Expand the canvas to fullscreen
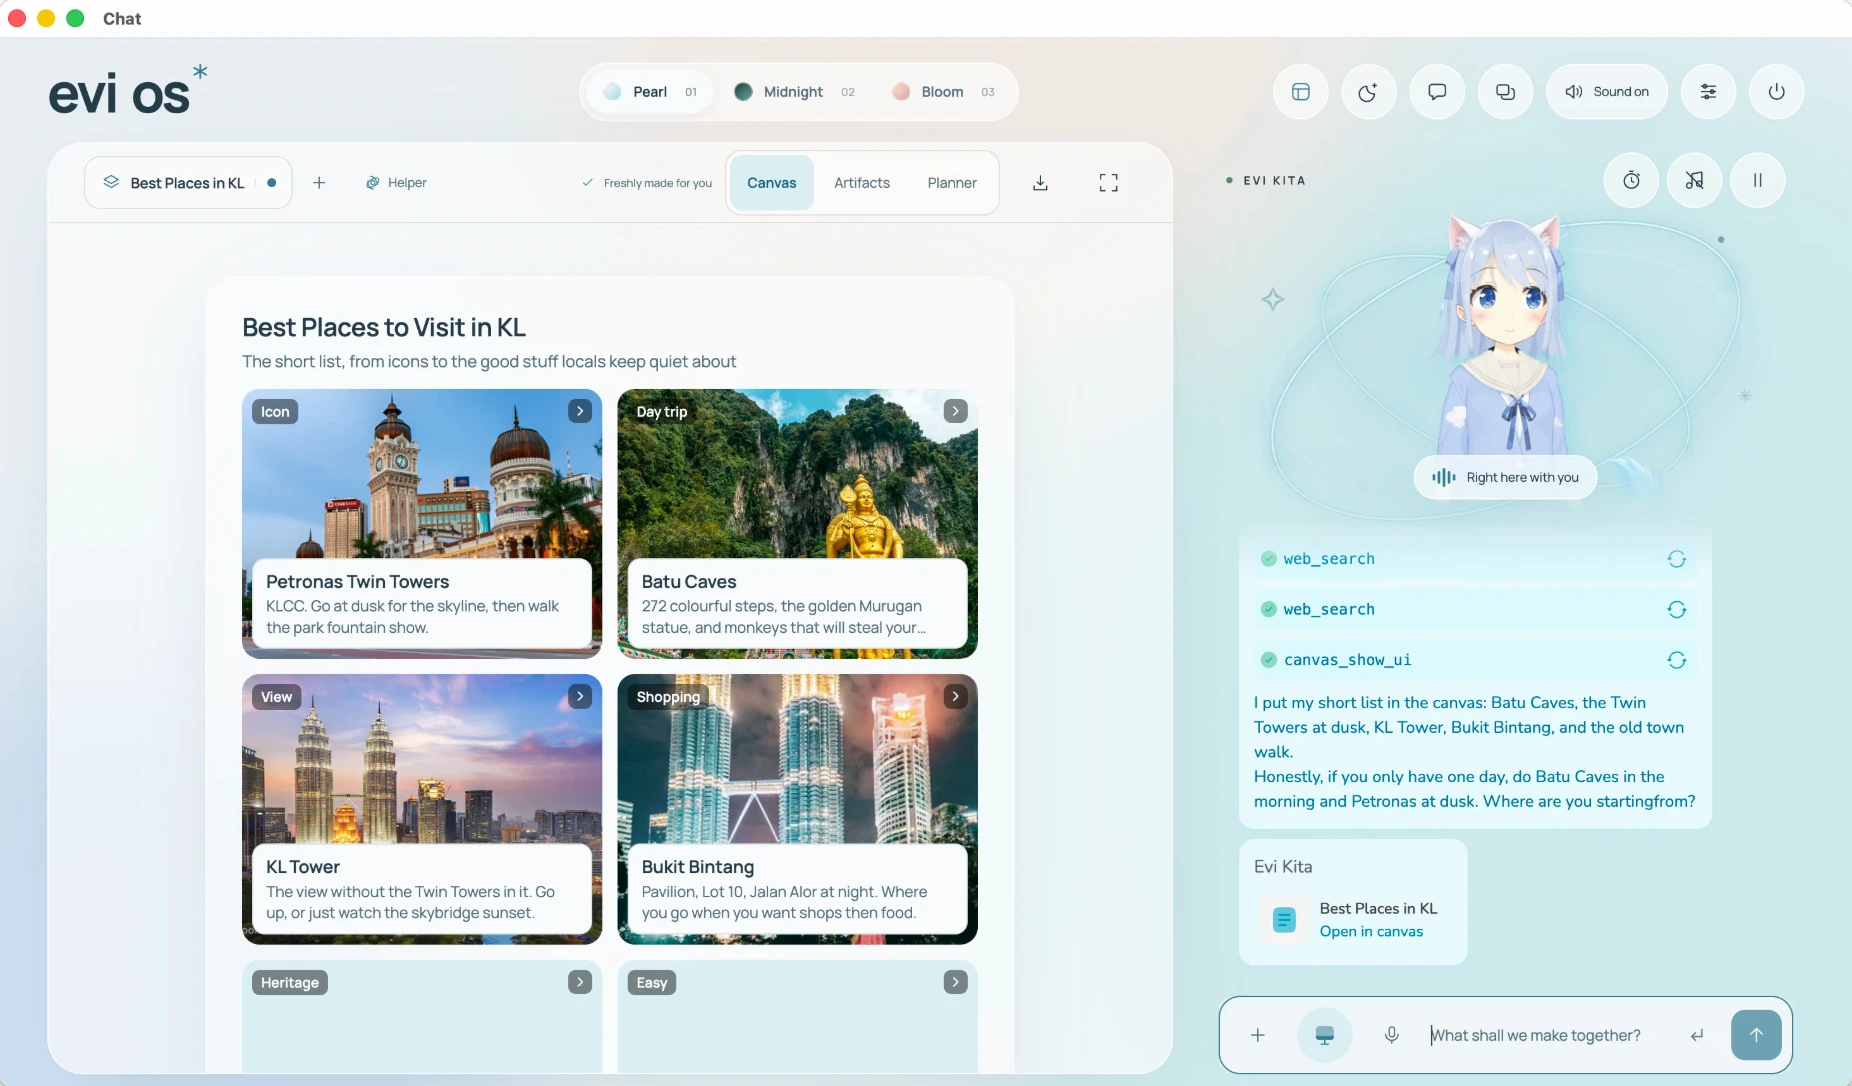 click(x=1108, y=183)
